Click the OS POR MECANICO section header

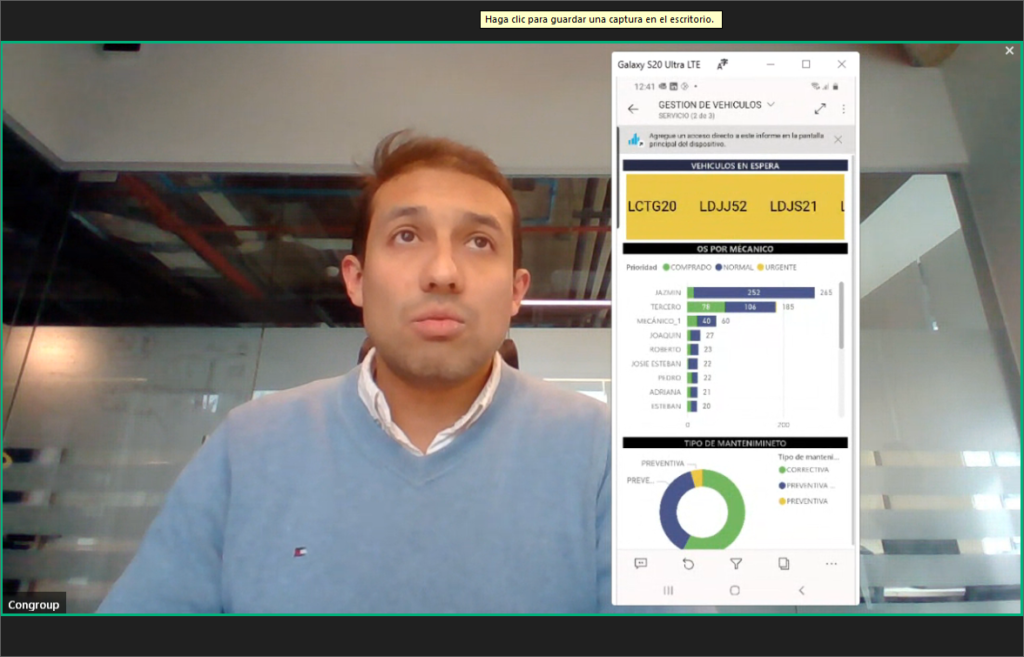735,249
